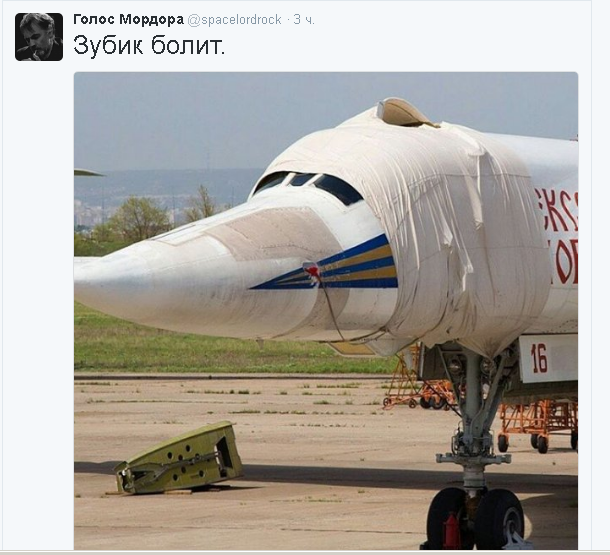Image resolution: width=610 pixels, height=555 pixels.
Task: Click the front landing gear wheels
Action: click(x=475, y=518)
